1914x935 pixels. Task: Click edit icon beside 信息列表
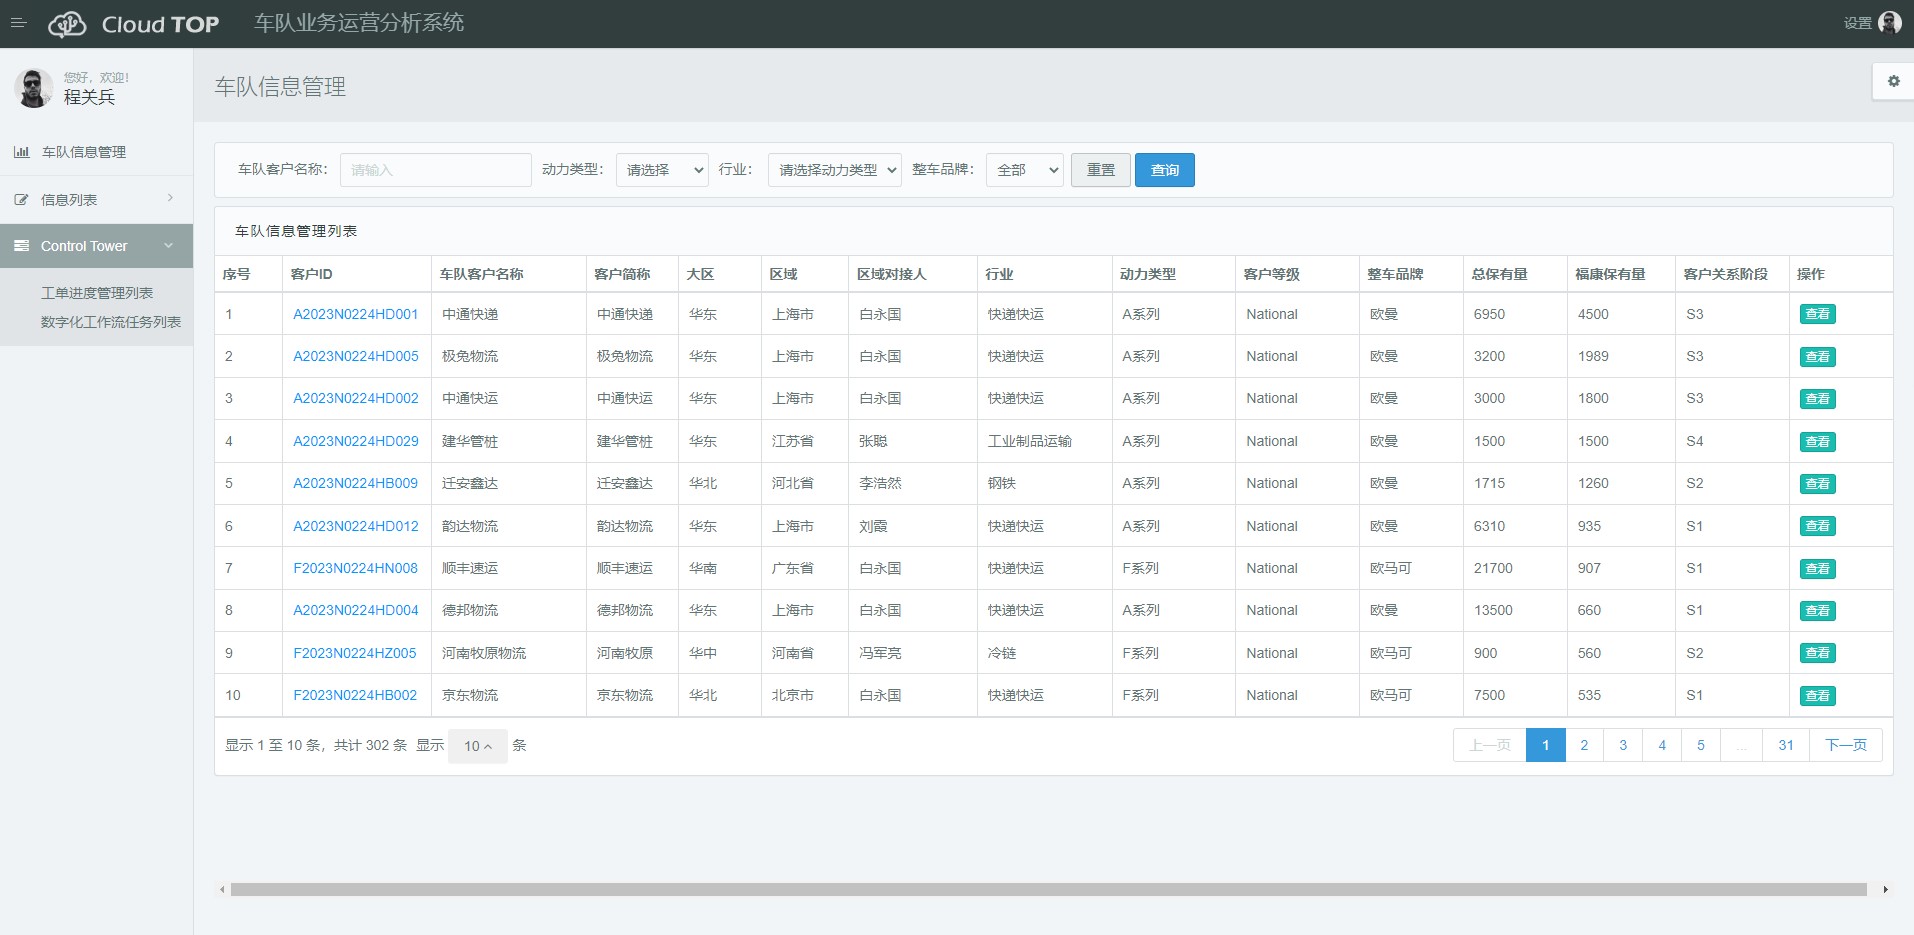tap(21, 200)
